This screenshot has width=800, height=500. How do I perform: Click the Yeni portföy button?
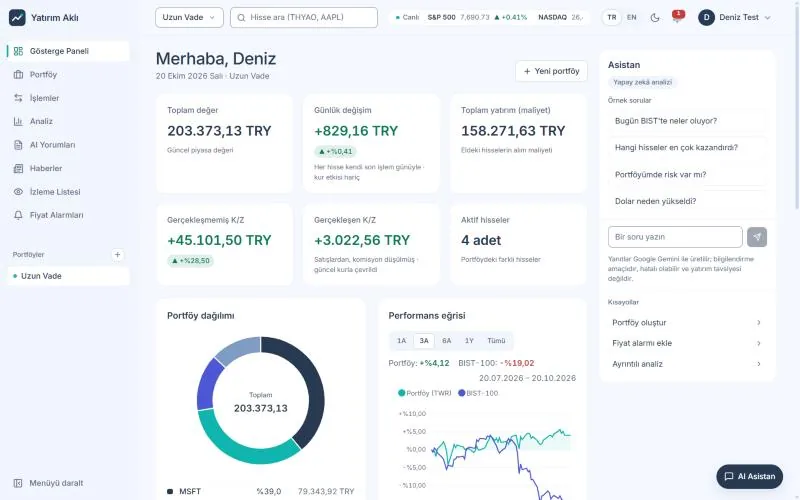[552, 71]
